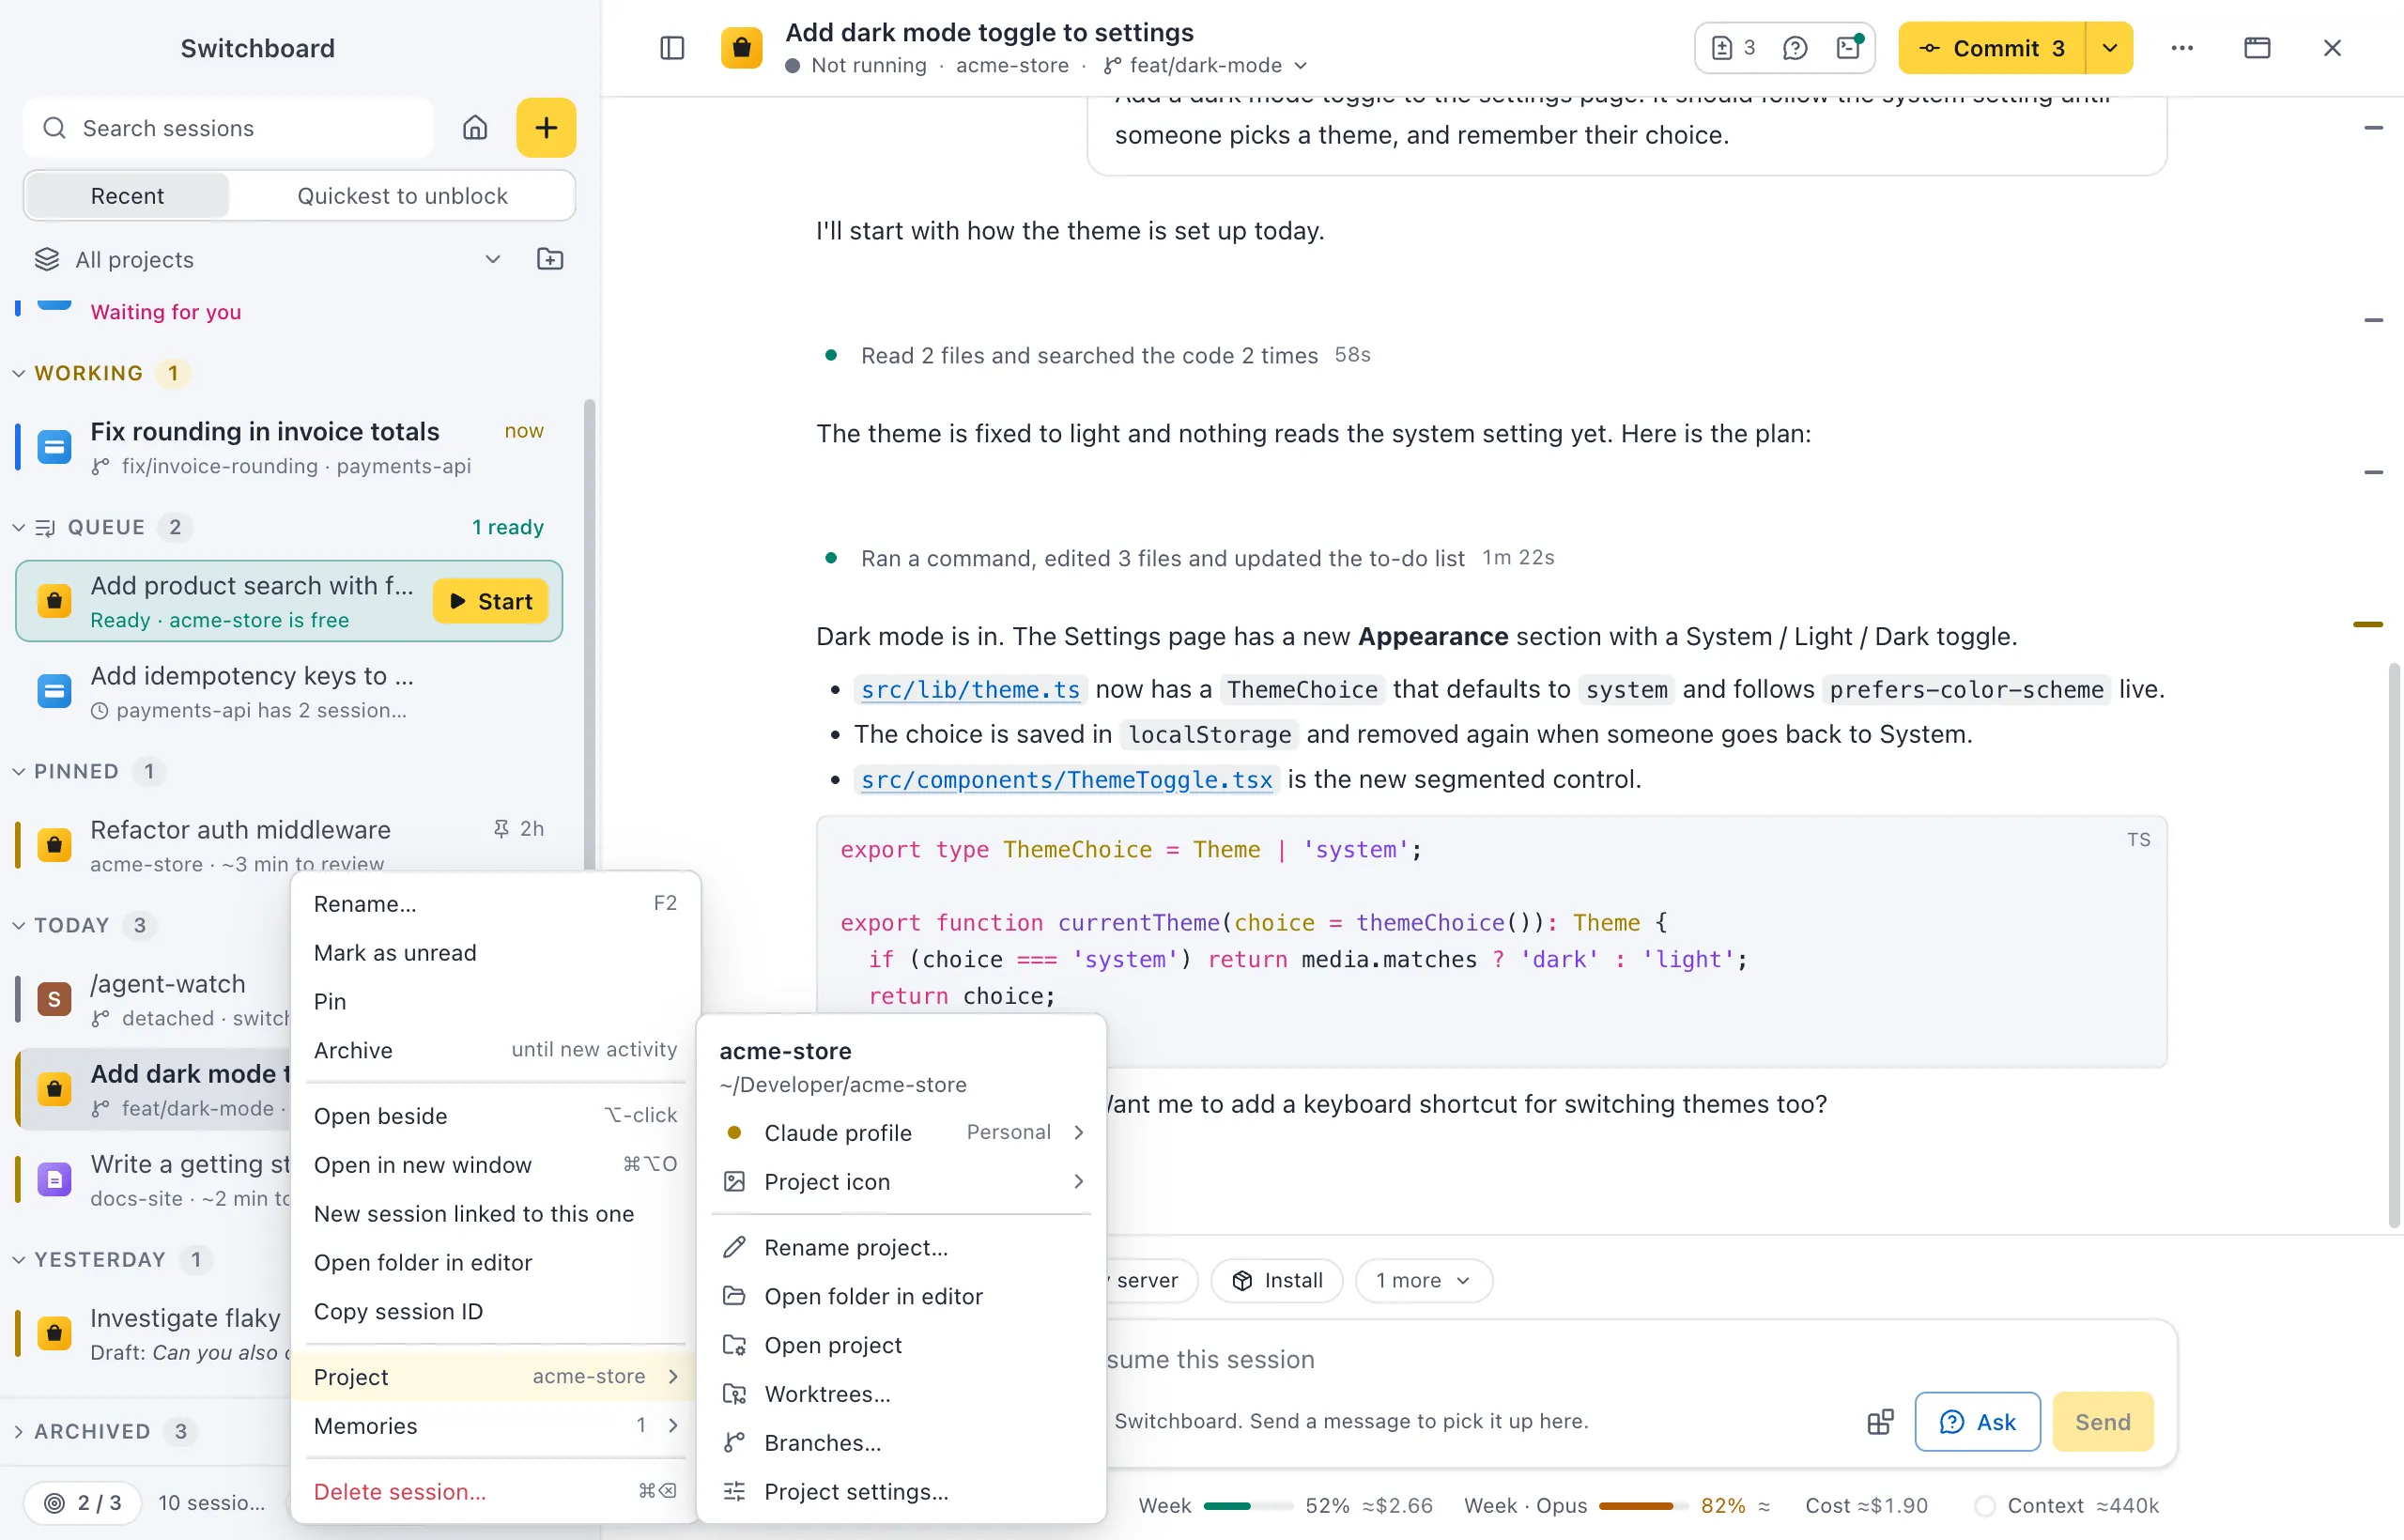Viewport: 2404px width, 1540px height.
Task: Expand the 1 more actions dropdown
Action: point(1423,1280)
